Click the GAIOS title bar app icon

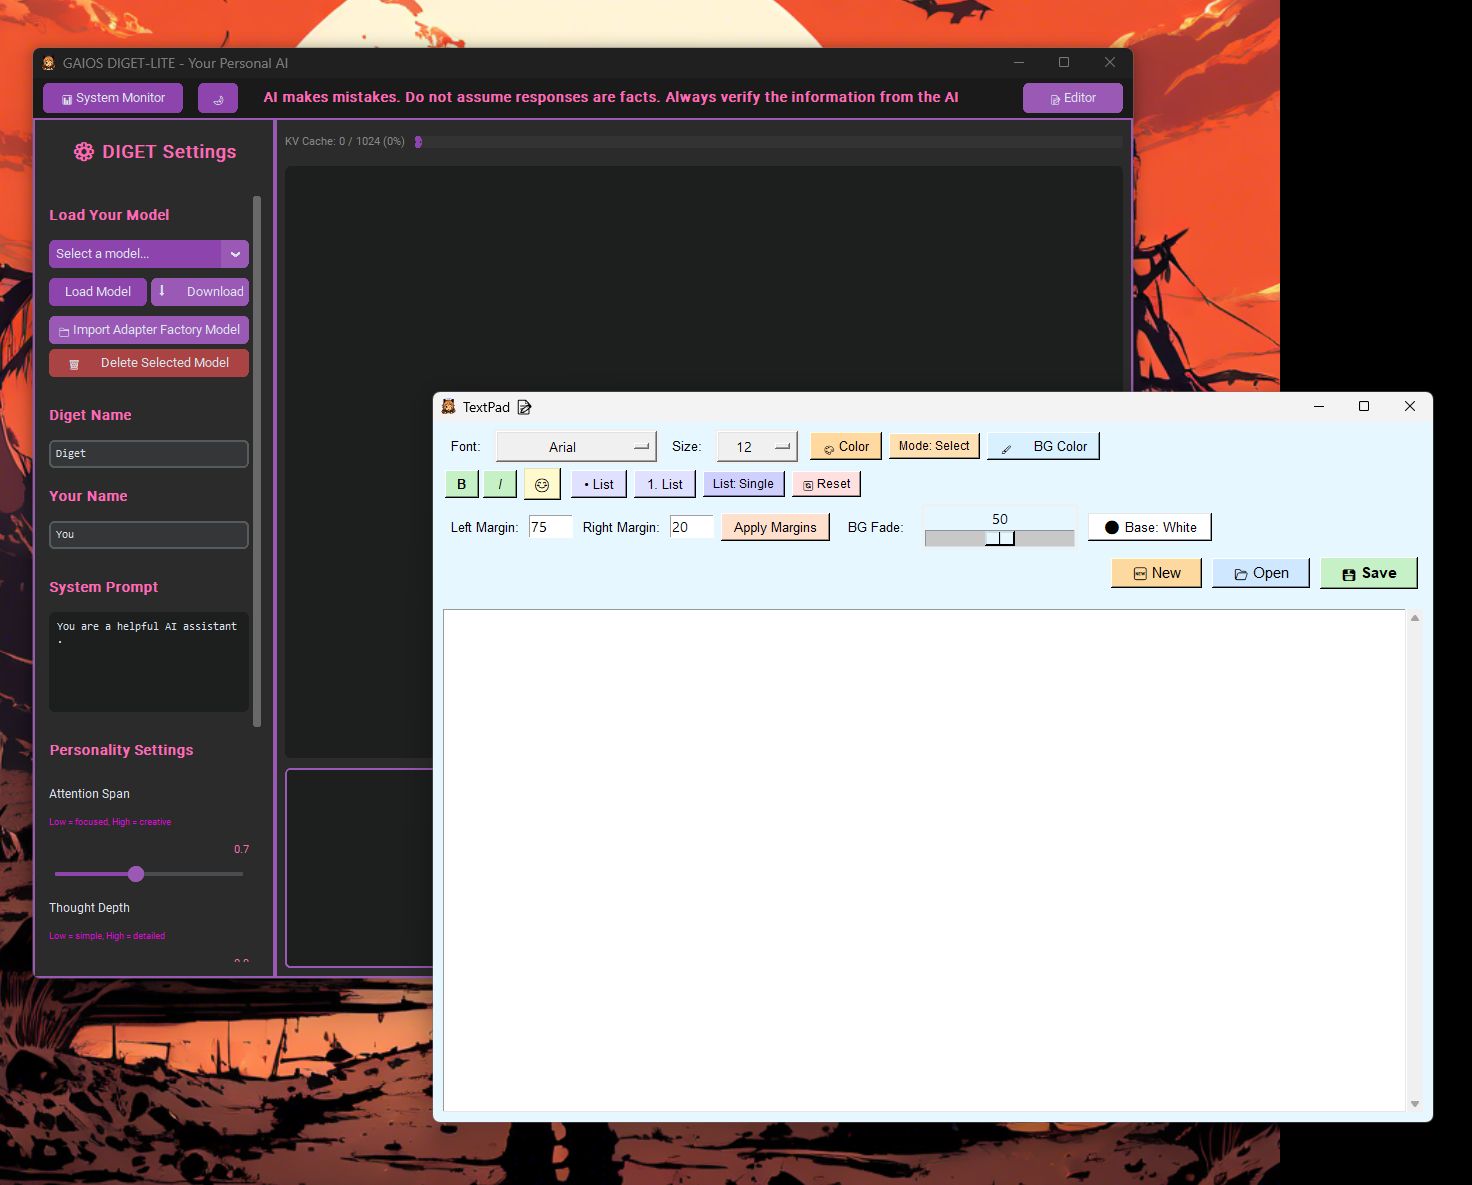(x=48, y=63)
